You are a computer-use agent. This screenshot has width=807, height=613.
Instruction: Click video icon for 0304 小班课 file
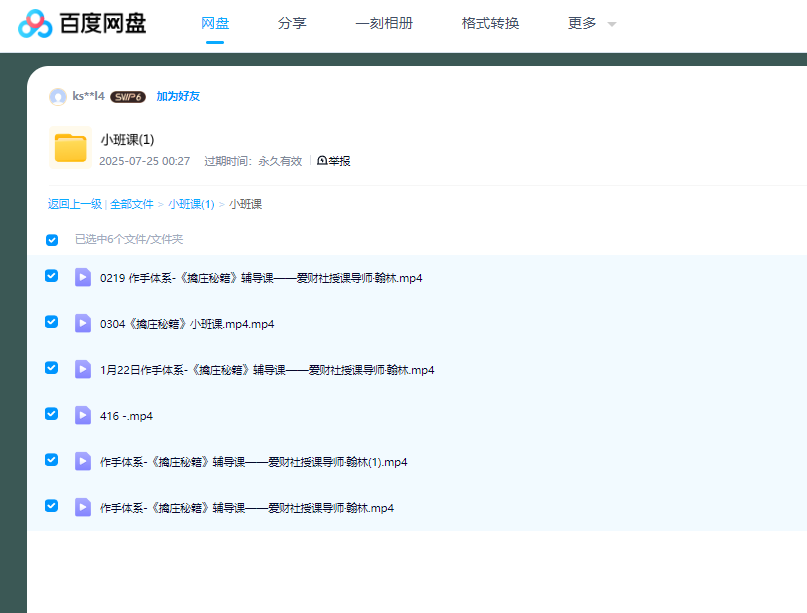pyautogui.click(x=83, y=323)
